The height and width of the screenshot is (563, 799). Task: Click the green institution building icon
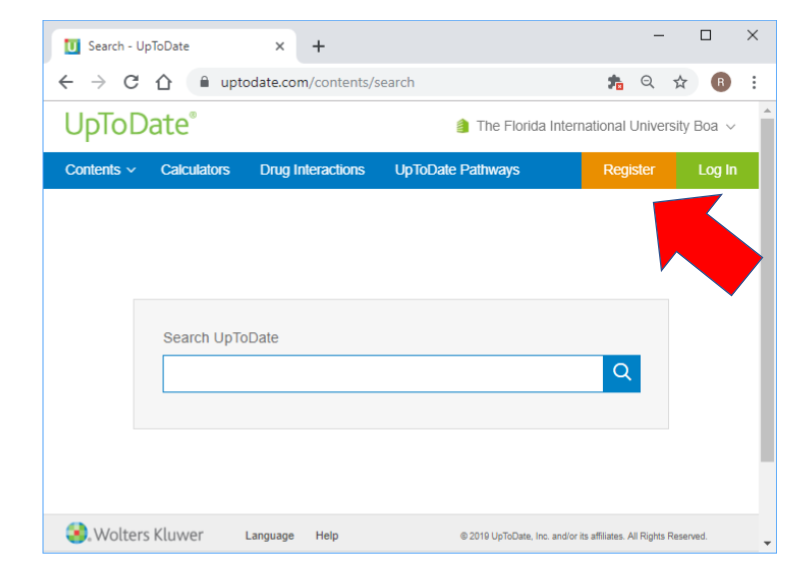462,126
